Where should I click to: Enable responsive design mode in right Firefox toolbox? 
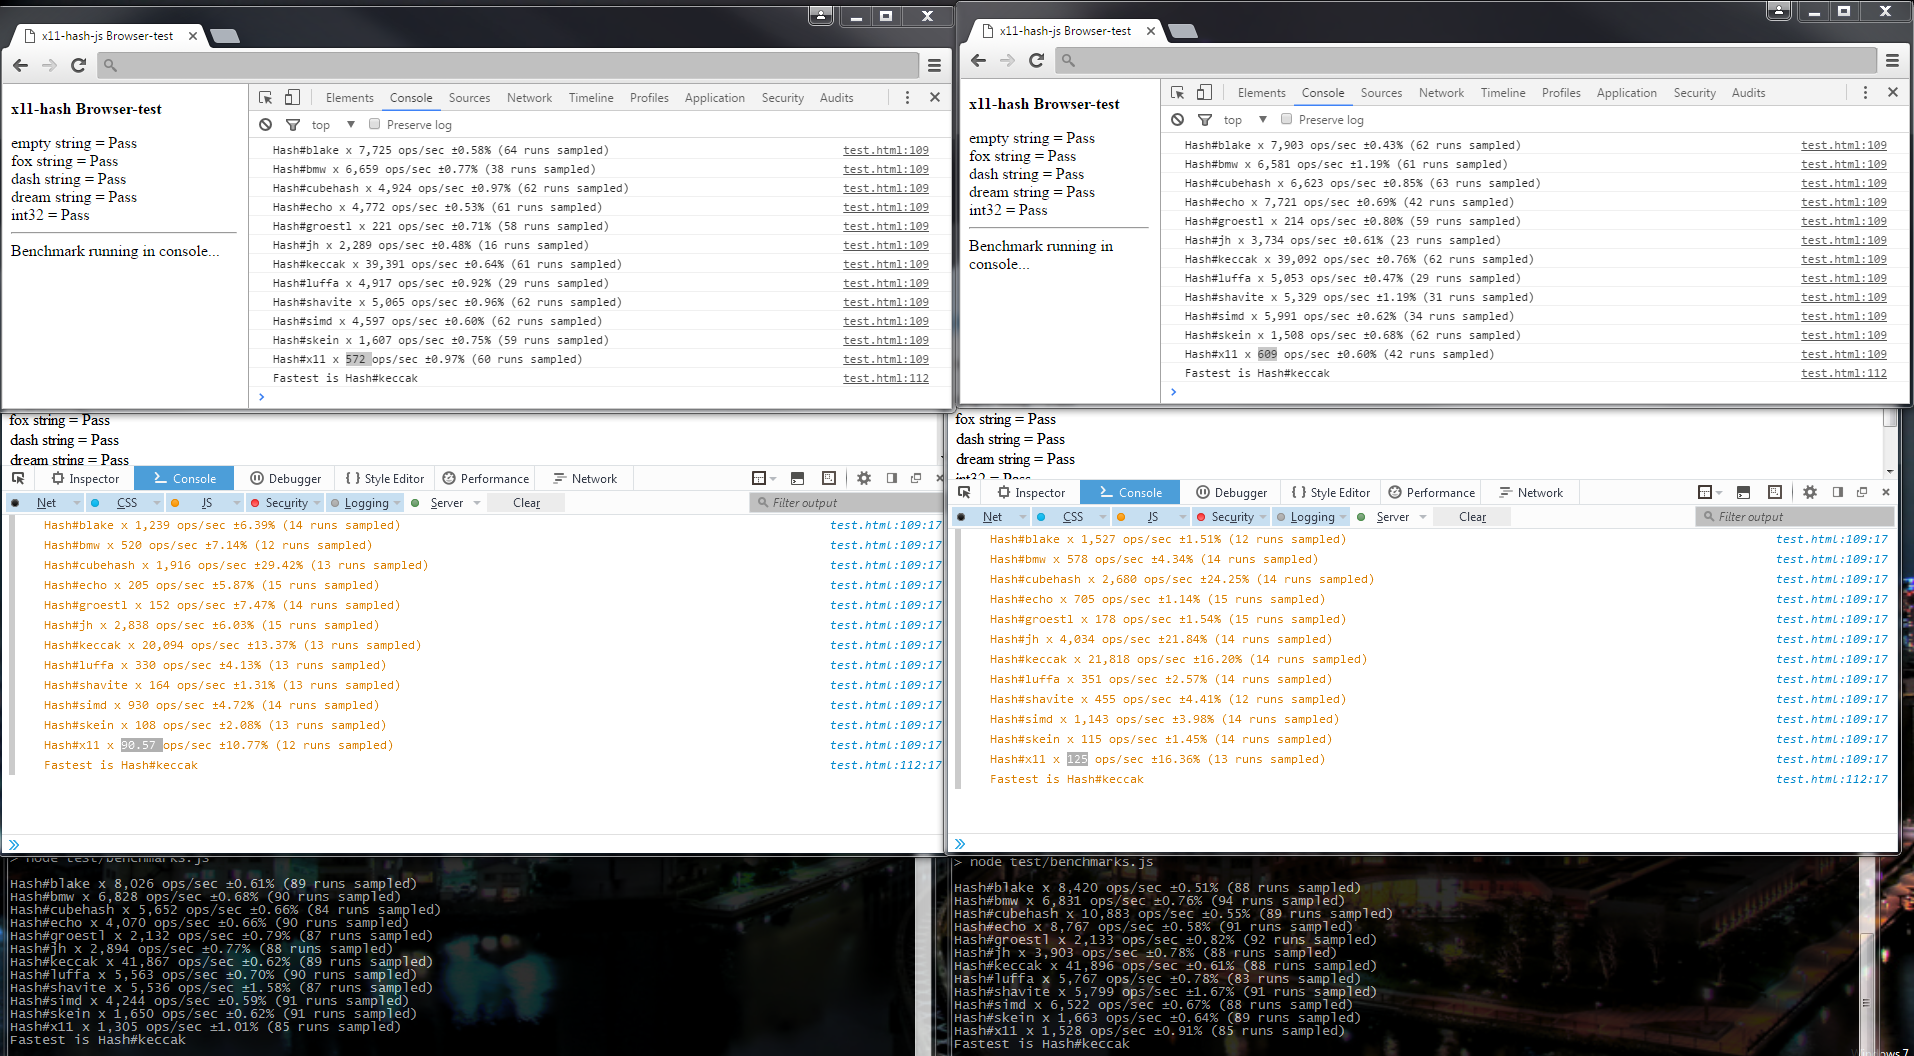pos(1775,492)
